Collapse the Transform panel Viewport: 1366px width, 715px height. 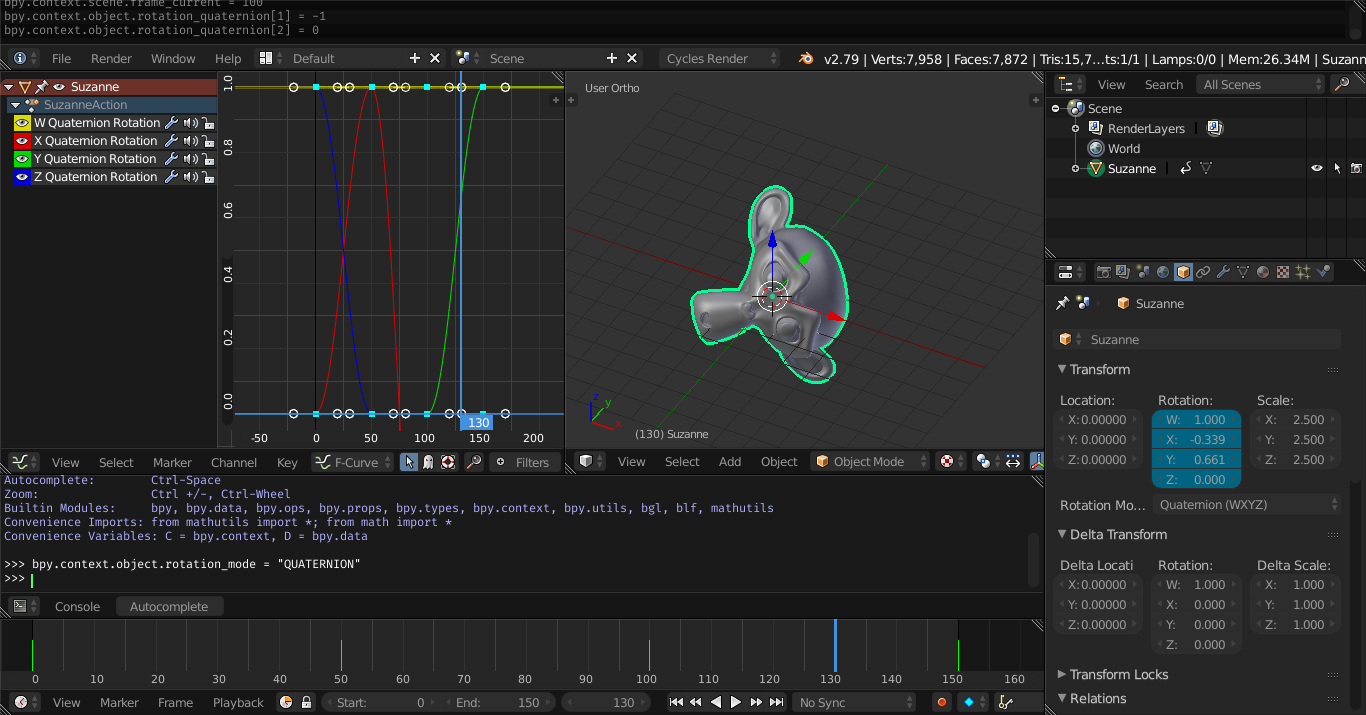tap(1063, 369)
